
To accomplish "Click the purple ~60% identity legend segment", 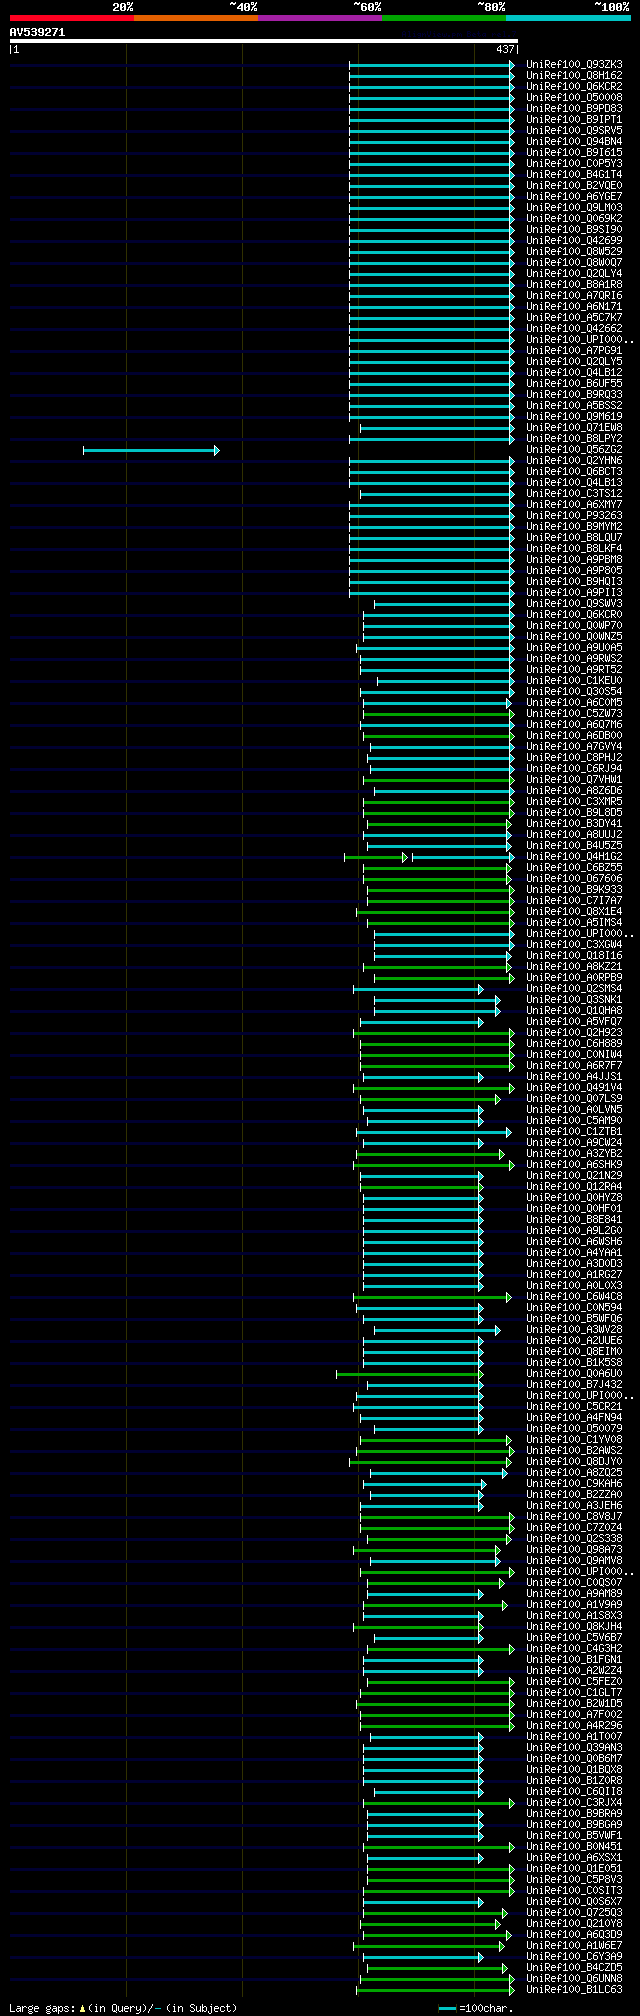I will pyautogui.click(x=320, y=18).
